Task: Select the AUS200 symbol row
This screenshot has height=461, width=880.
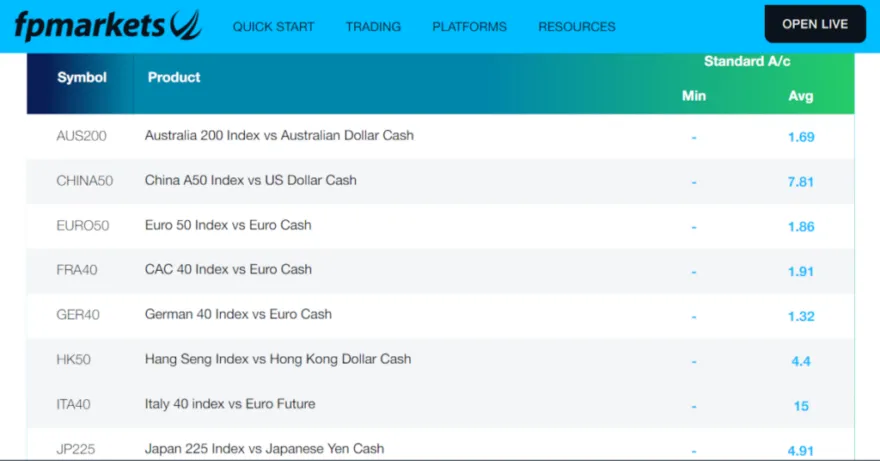Action: pyautogui.click(x=81, y=135)
